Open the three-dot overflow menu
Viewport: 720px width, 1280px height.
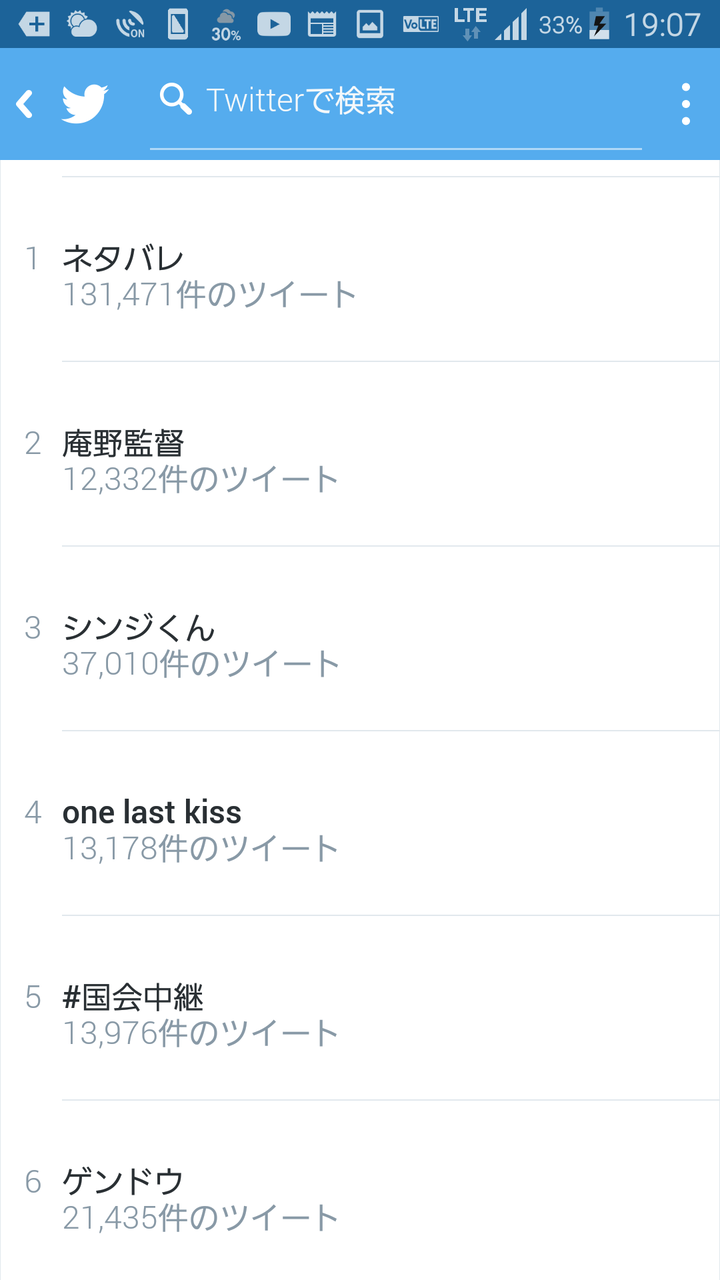click(x=686, y=104)
